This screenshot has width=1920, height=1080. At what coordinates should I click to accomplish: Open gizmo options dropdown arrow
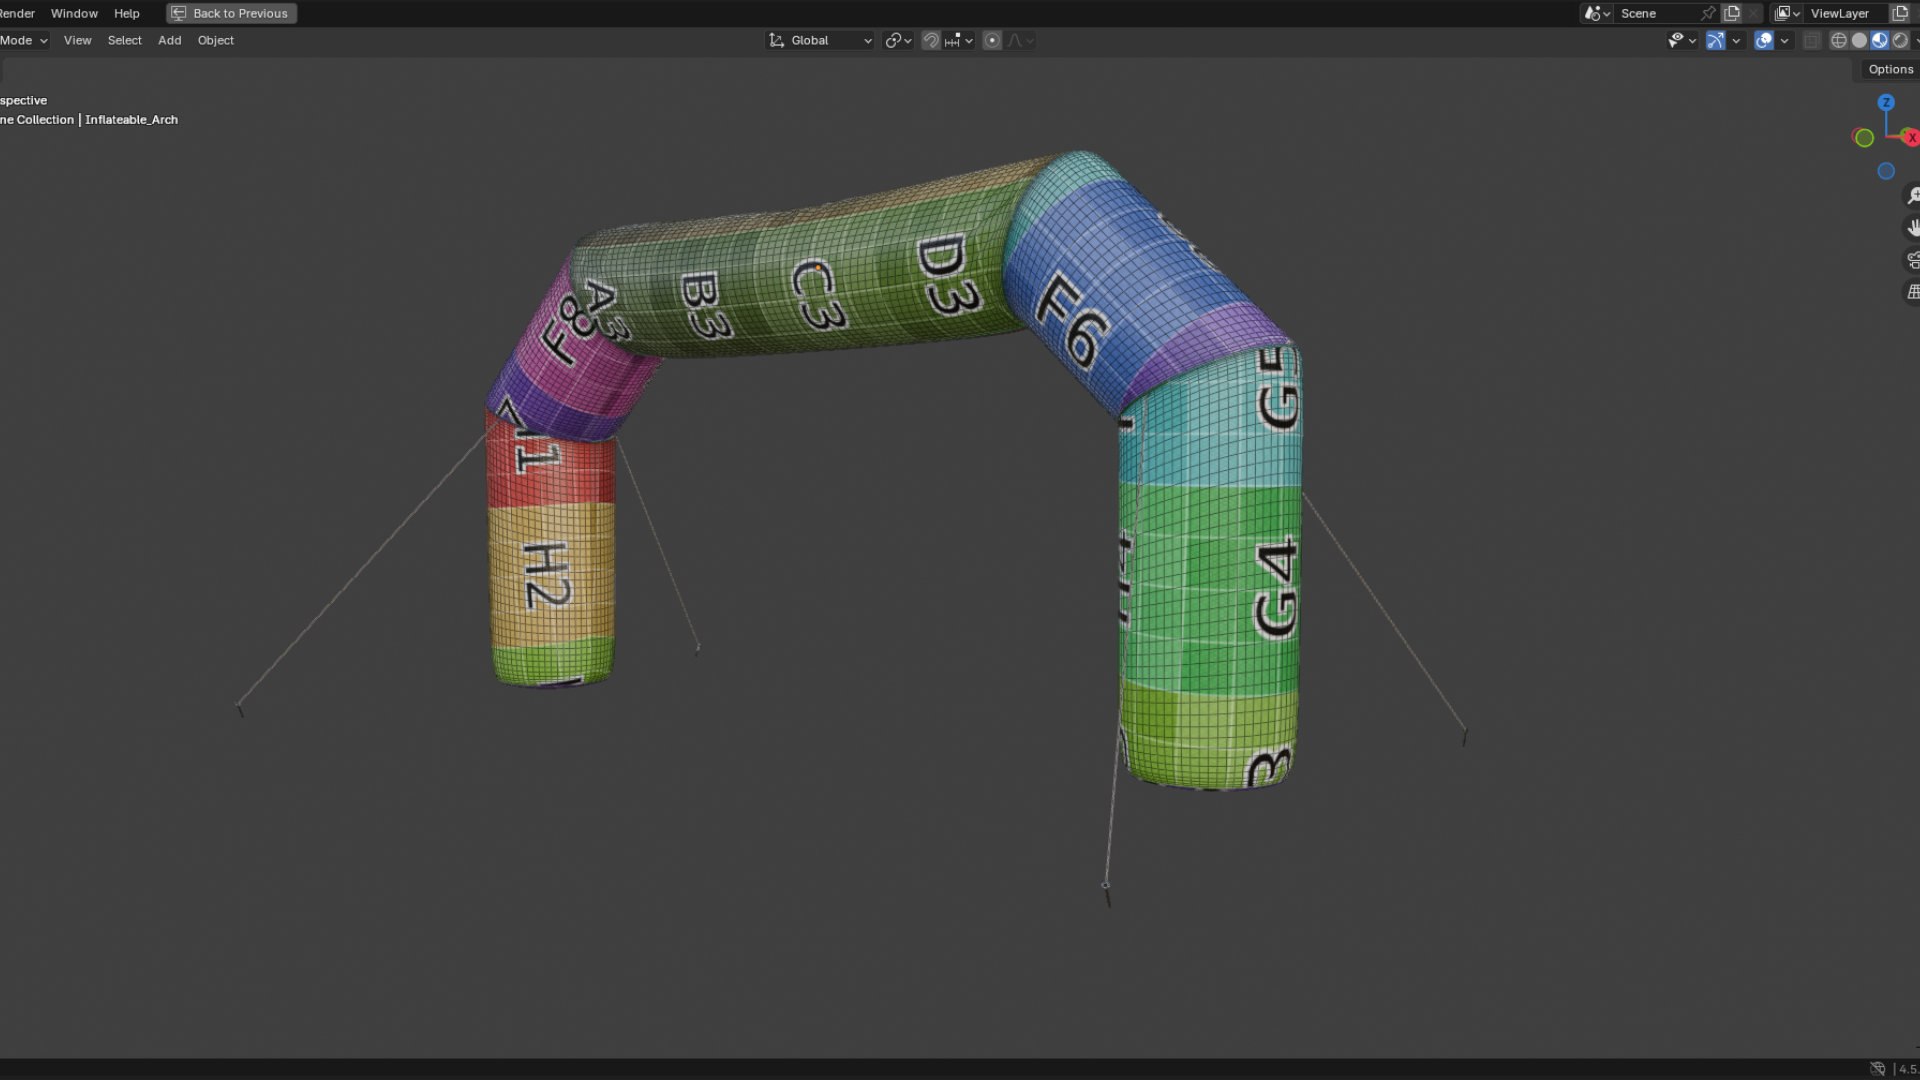[x=1736, y=40]
